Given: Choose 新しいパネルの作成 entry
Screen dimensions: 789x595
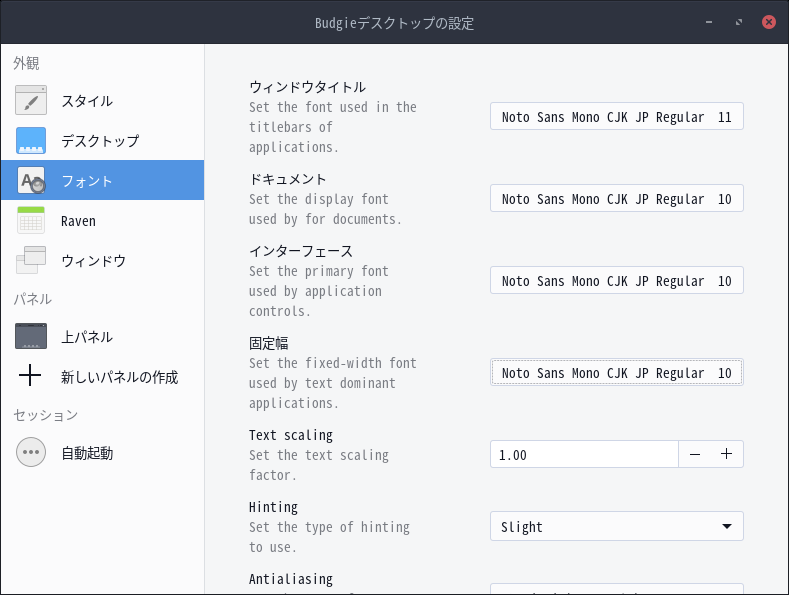Looking at the screenshot, I should click(x=102, y=376).
